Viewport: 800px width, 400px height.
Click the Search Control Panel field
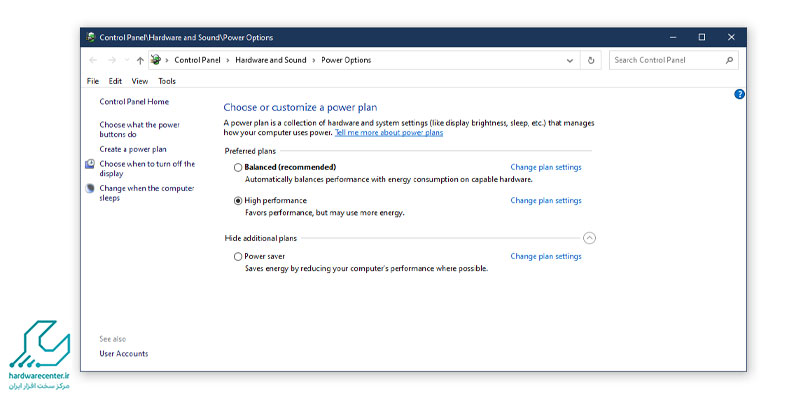click(x=665, y=60)
